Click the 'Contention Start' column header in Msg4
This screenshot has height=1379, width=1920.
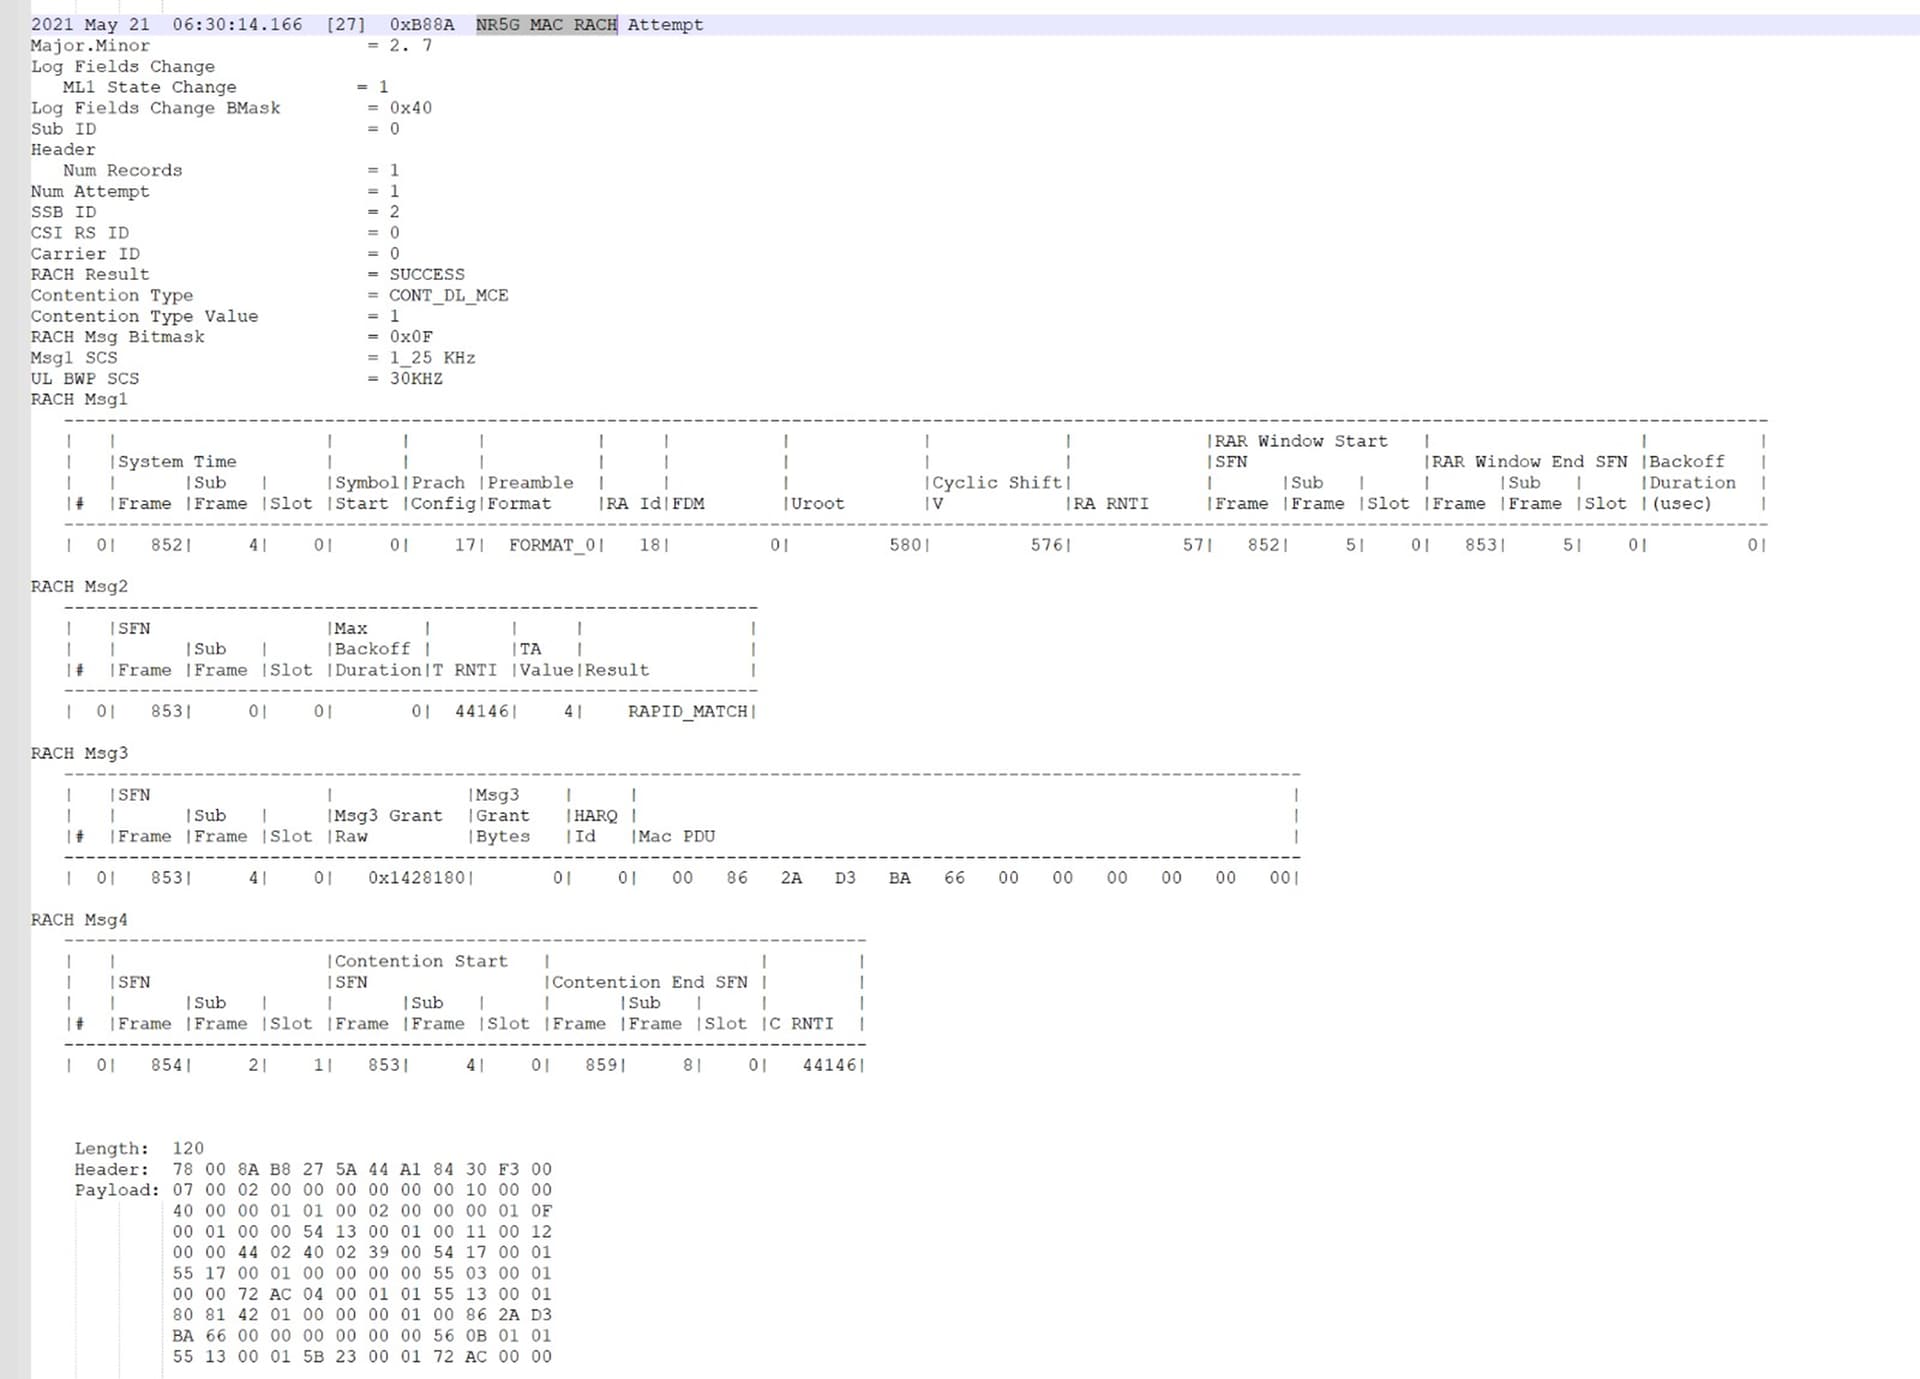[421, 962]
